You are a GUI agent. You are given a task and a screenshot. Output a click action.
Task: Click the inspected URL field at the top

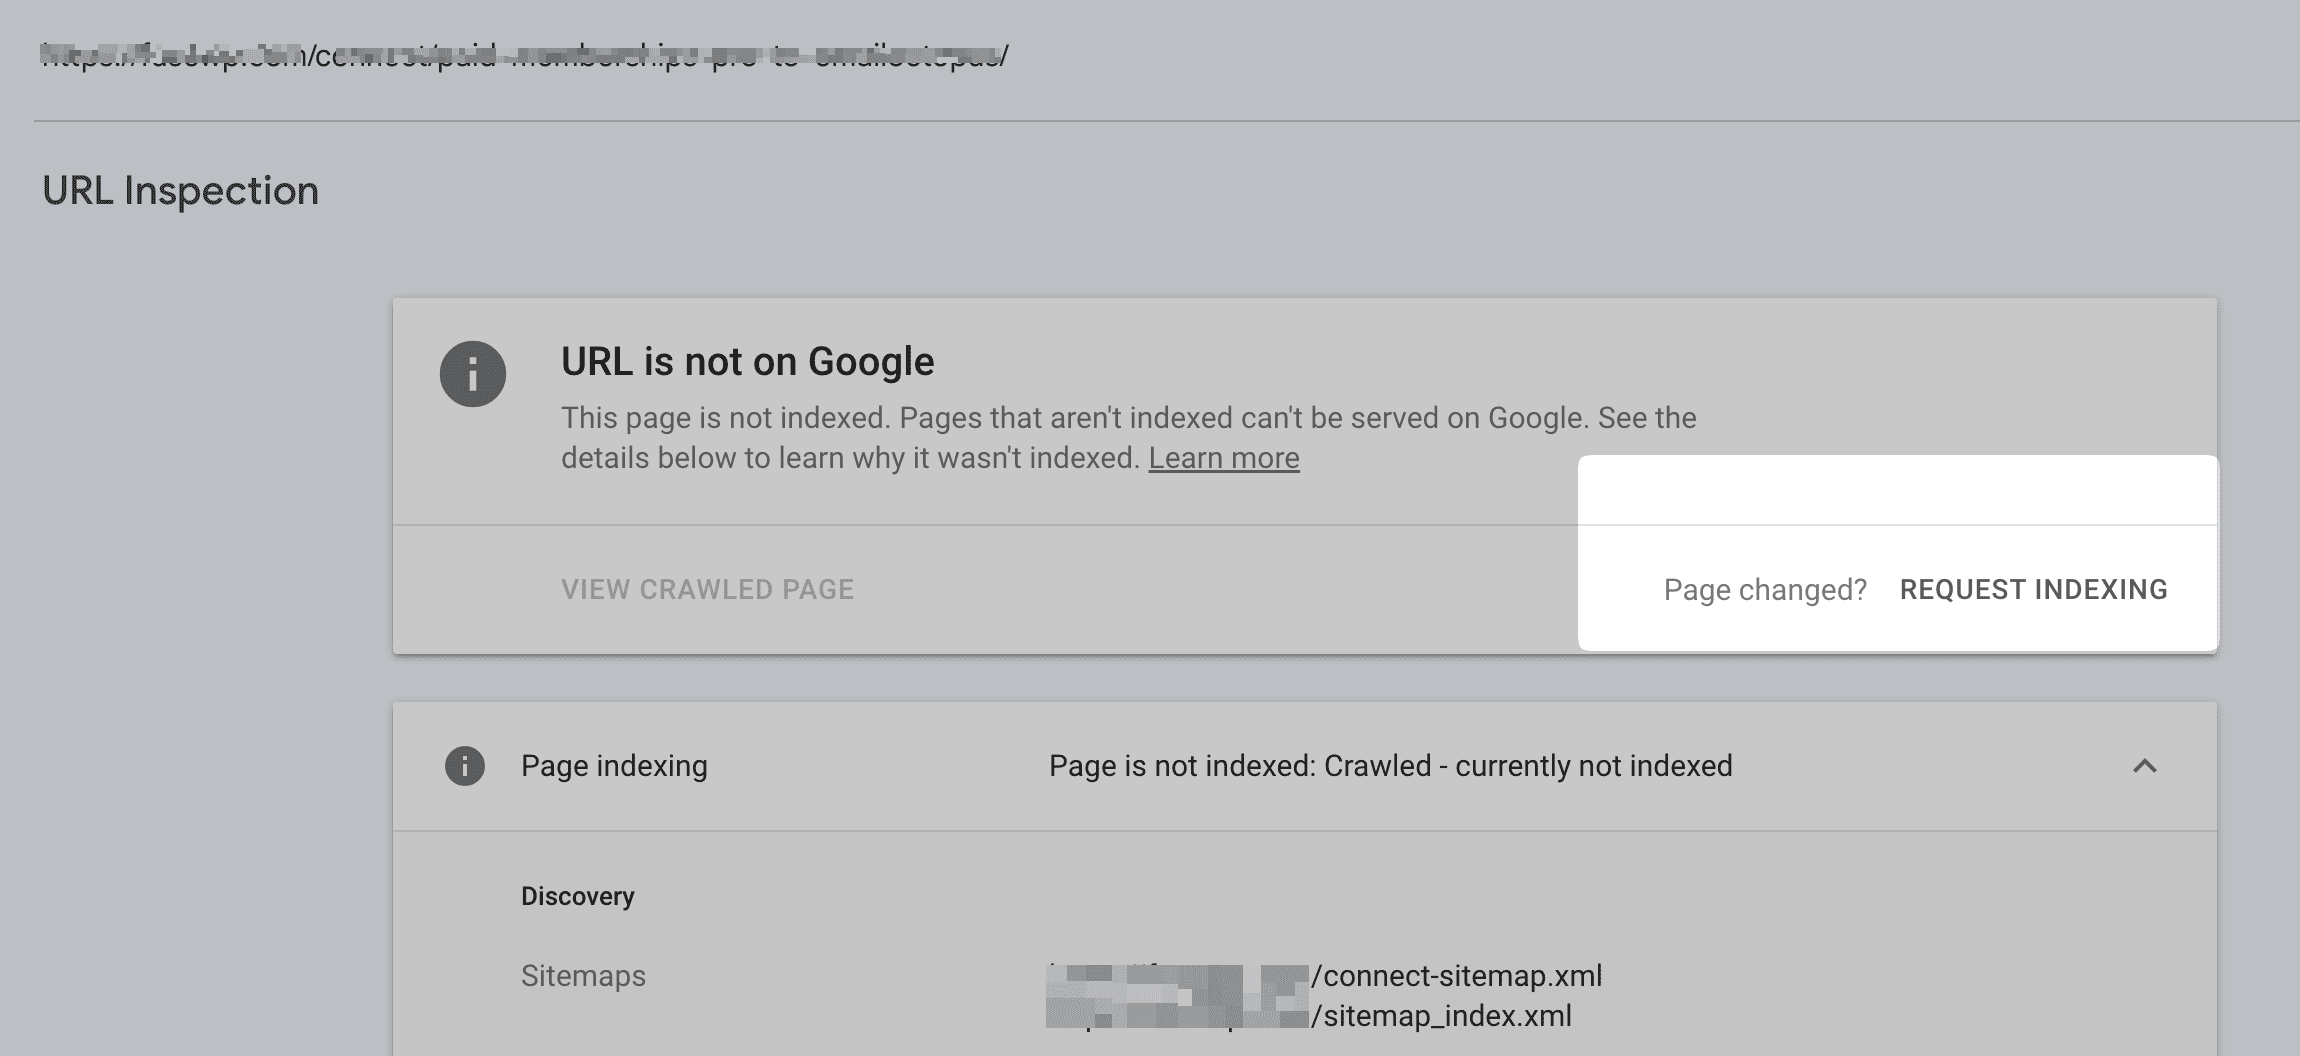[525, 55]
